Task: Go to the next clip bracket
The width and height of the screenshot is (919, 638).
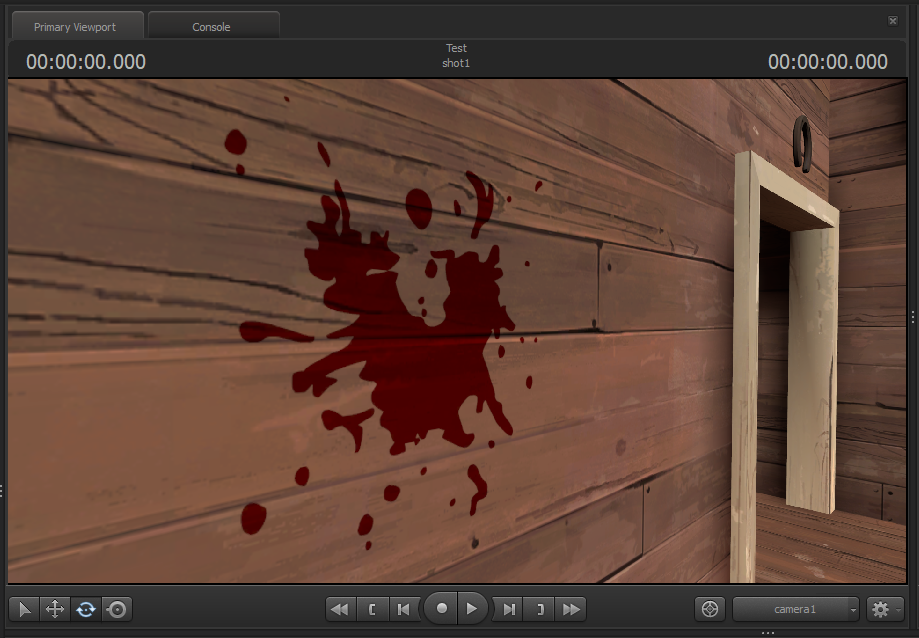Action: click(x=540, y=609)
